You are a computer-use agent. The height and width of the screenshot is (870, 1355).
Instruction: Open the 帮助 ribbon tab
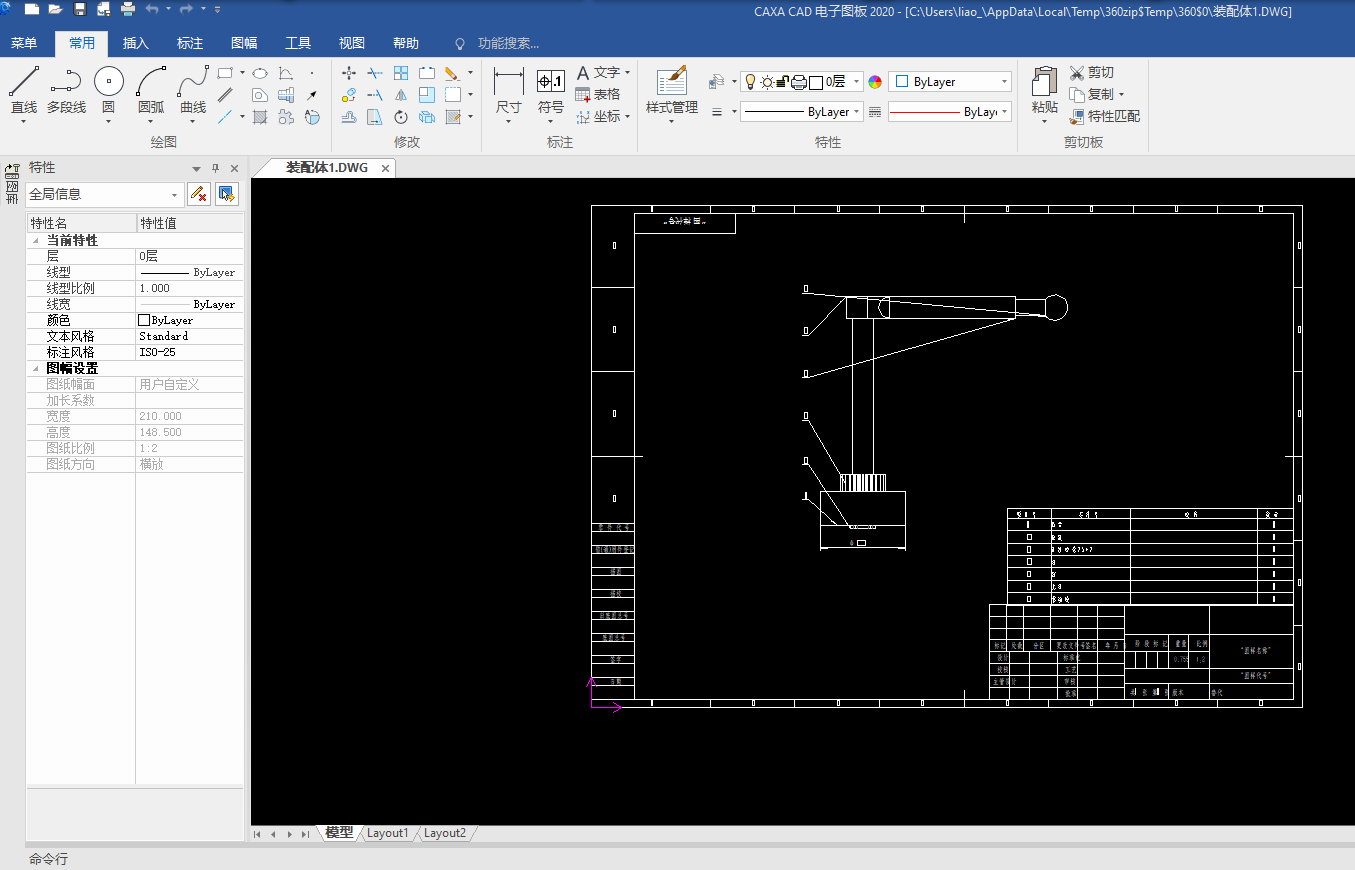coord(406,43)
